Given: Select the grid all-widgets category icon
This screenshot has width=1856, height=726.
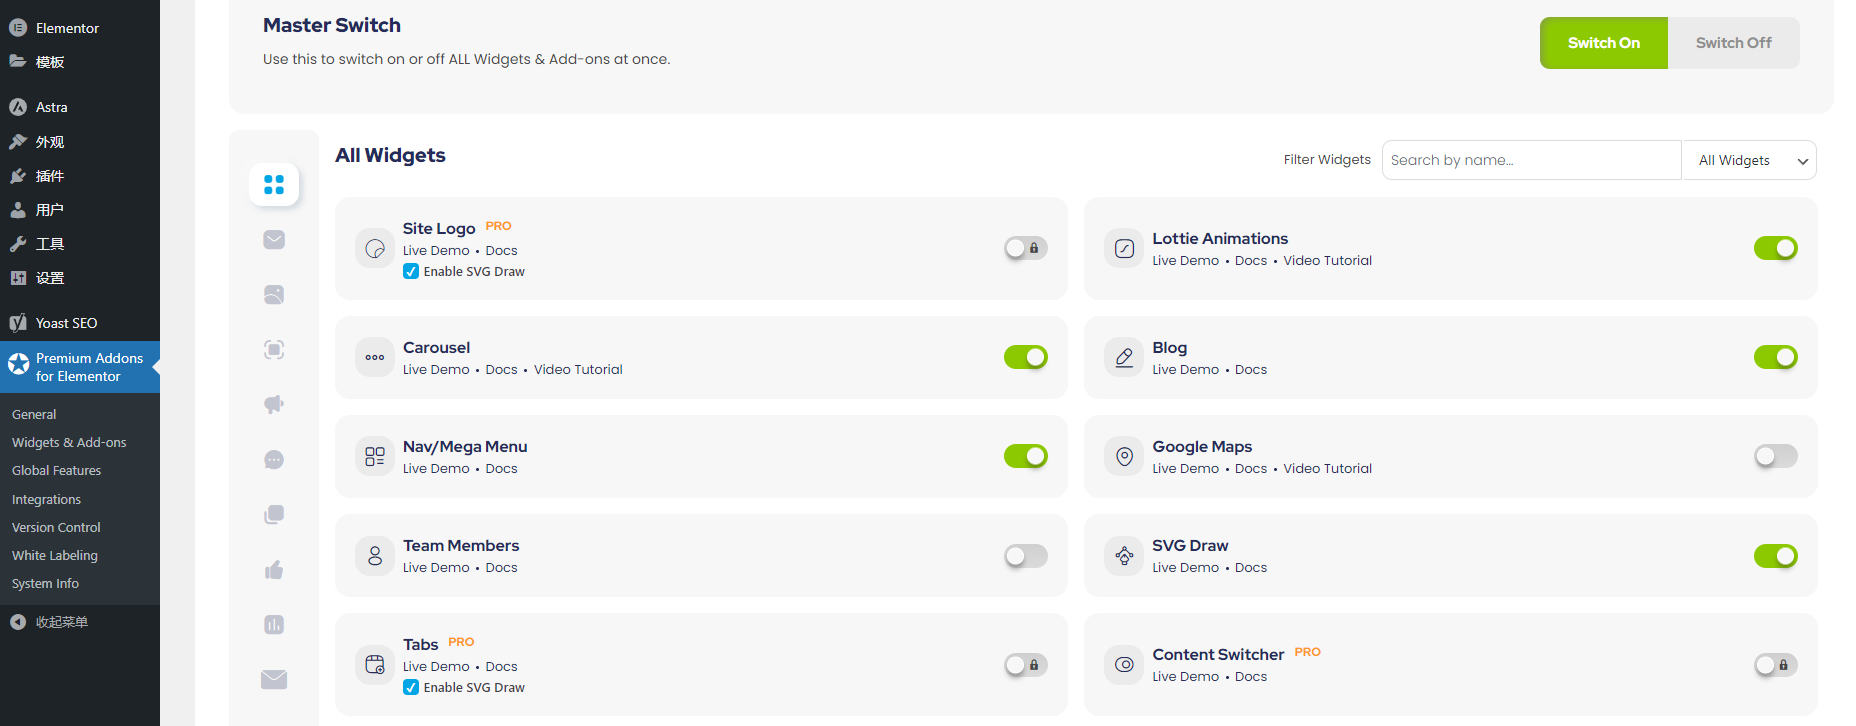Looking at the screenshot, I should 274,185.
